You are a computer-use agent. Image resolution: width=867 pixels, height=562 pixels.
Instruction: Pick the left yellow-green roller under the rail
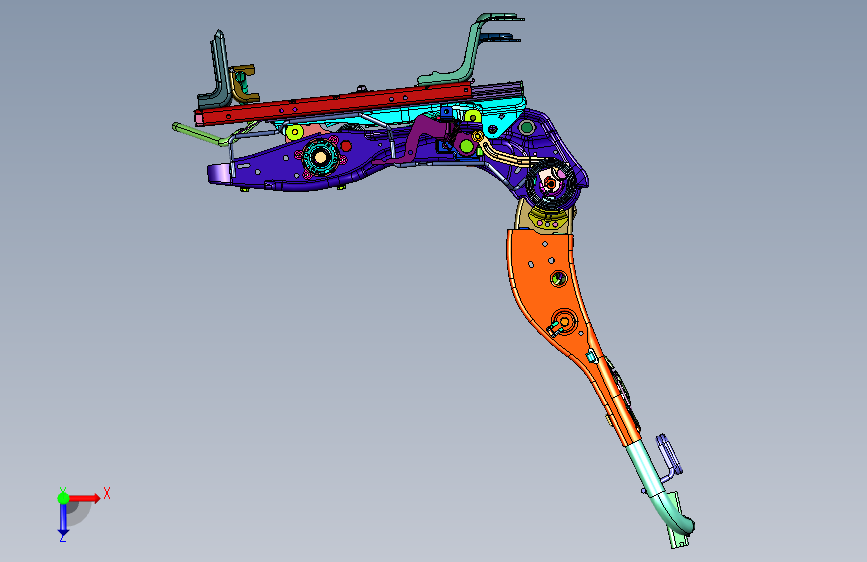point(294,132)
